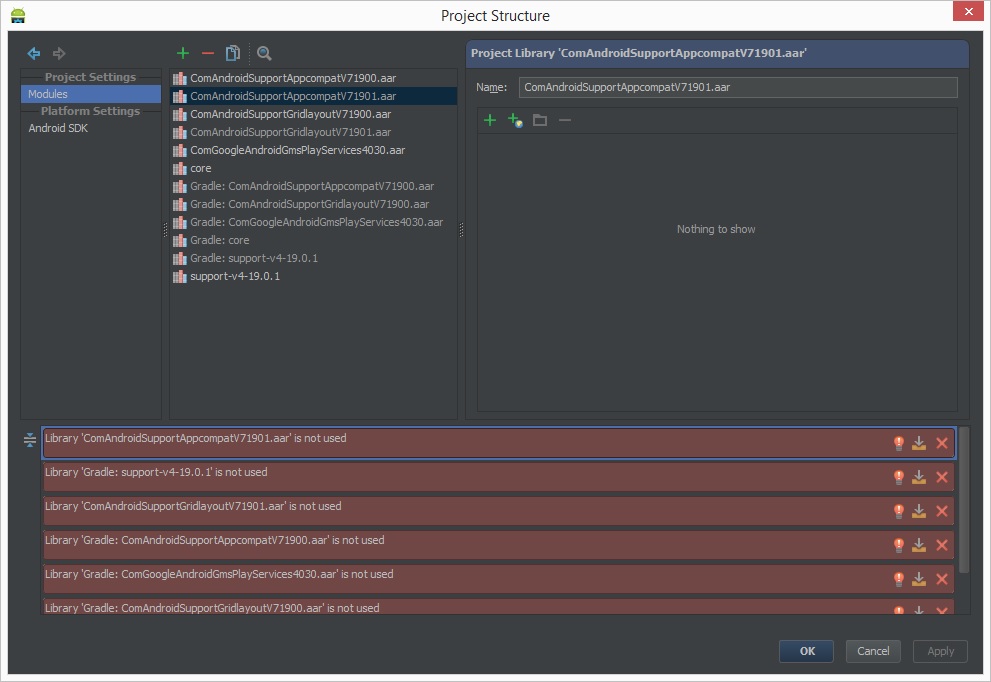Navigate to Gradle AppcompatV71900.aar problem

919,545
